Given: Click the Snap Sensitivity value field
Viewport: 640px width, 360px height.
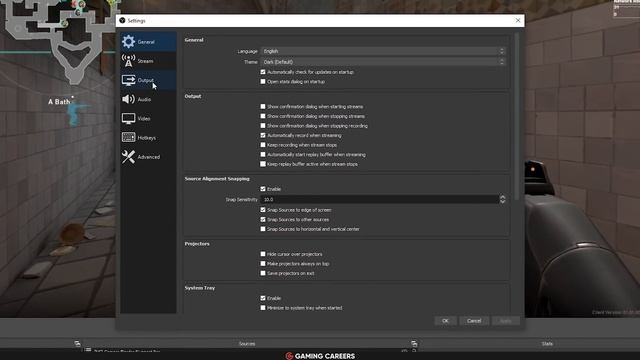Looking at the screenshot, I should [380, 199].
